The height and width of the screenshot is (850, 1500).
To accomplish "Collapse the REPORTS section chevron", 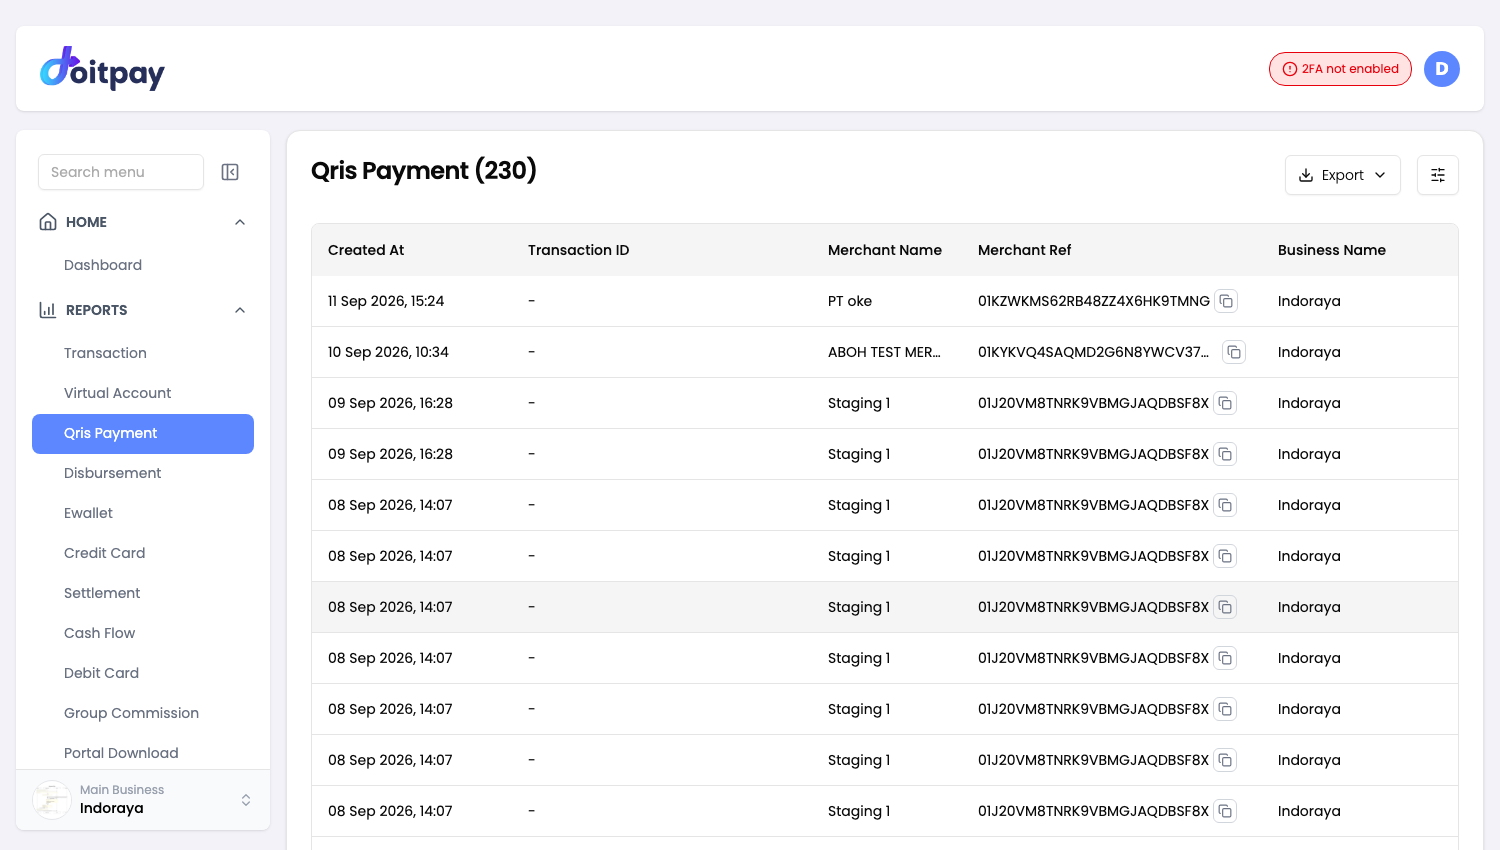I will point(240,310).
